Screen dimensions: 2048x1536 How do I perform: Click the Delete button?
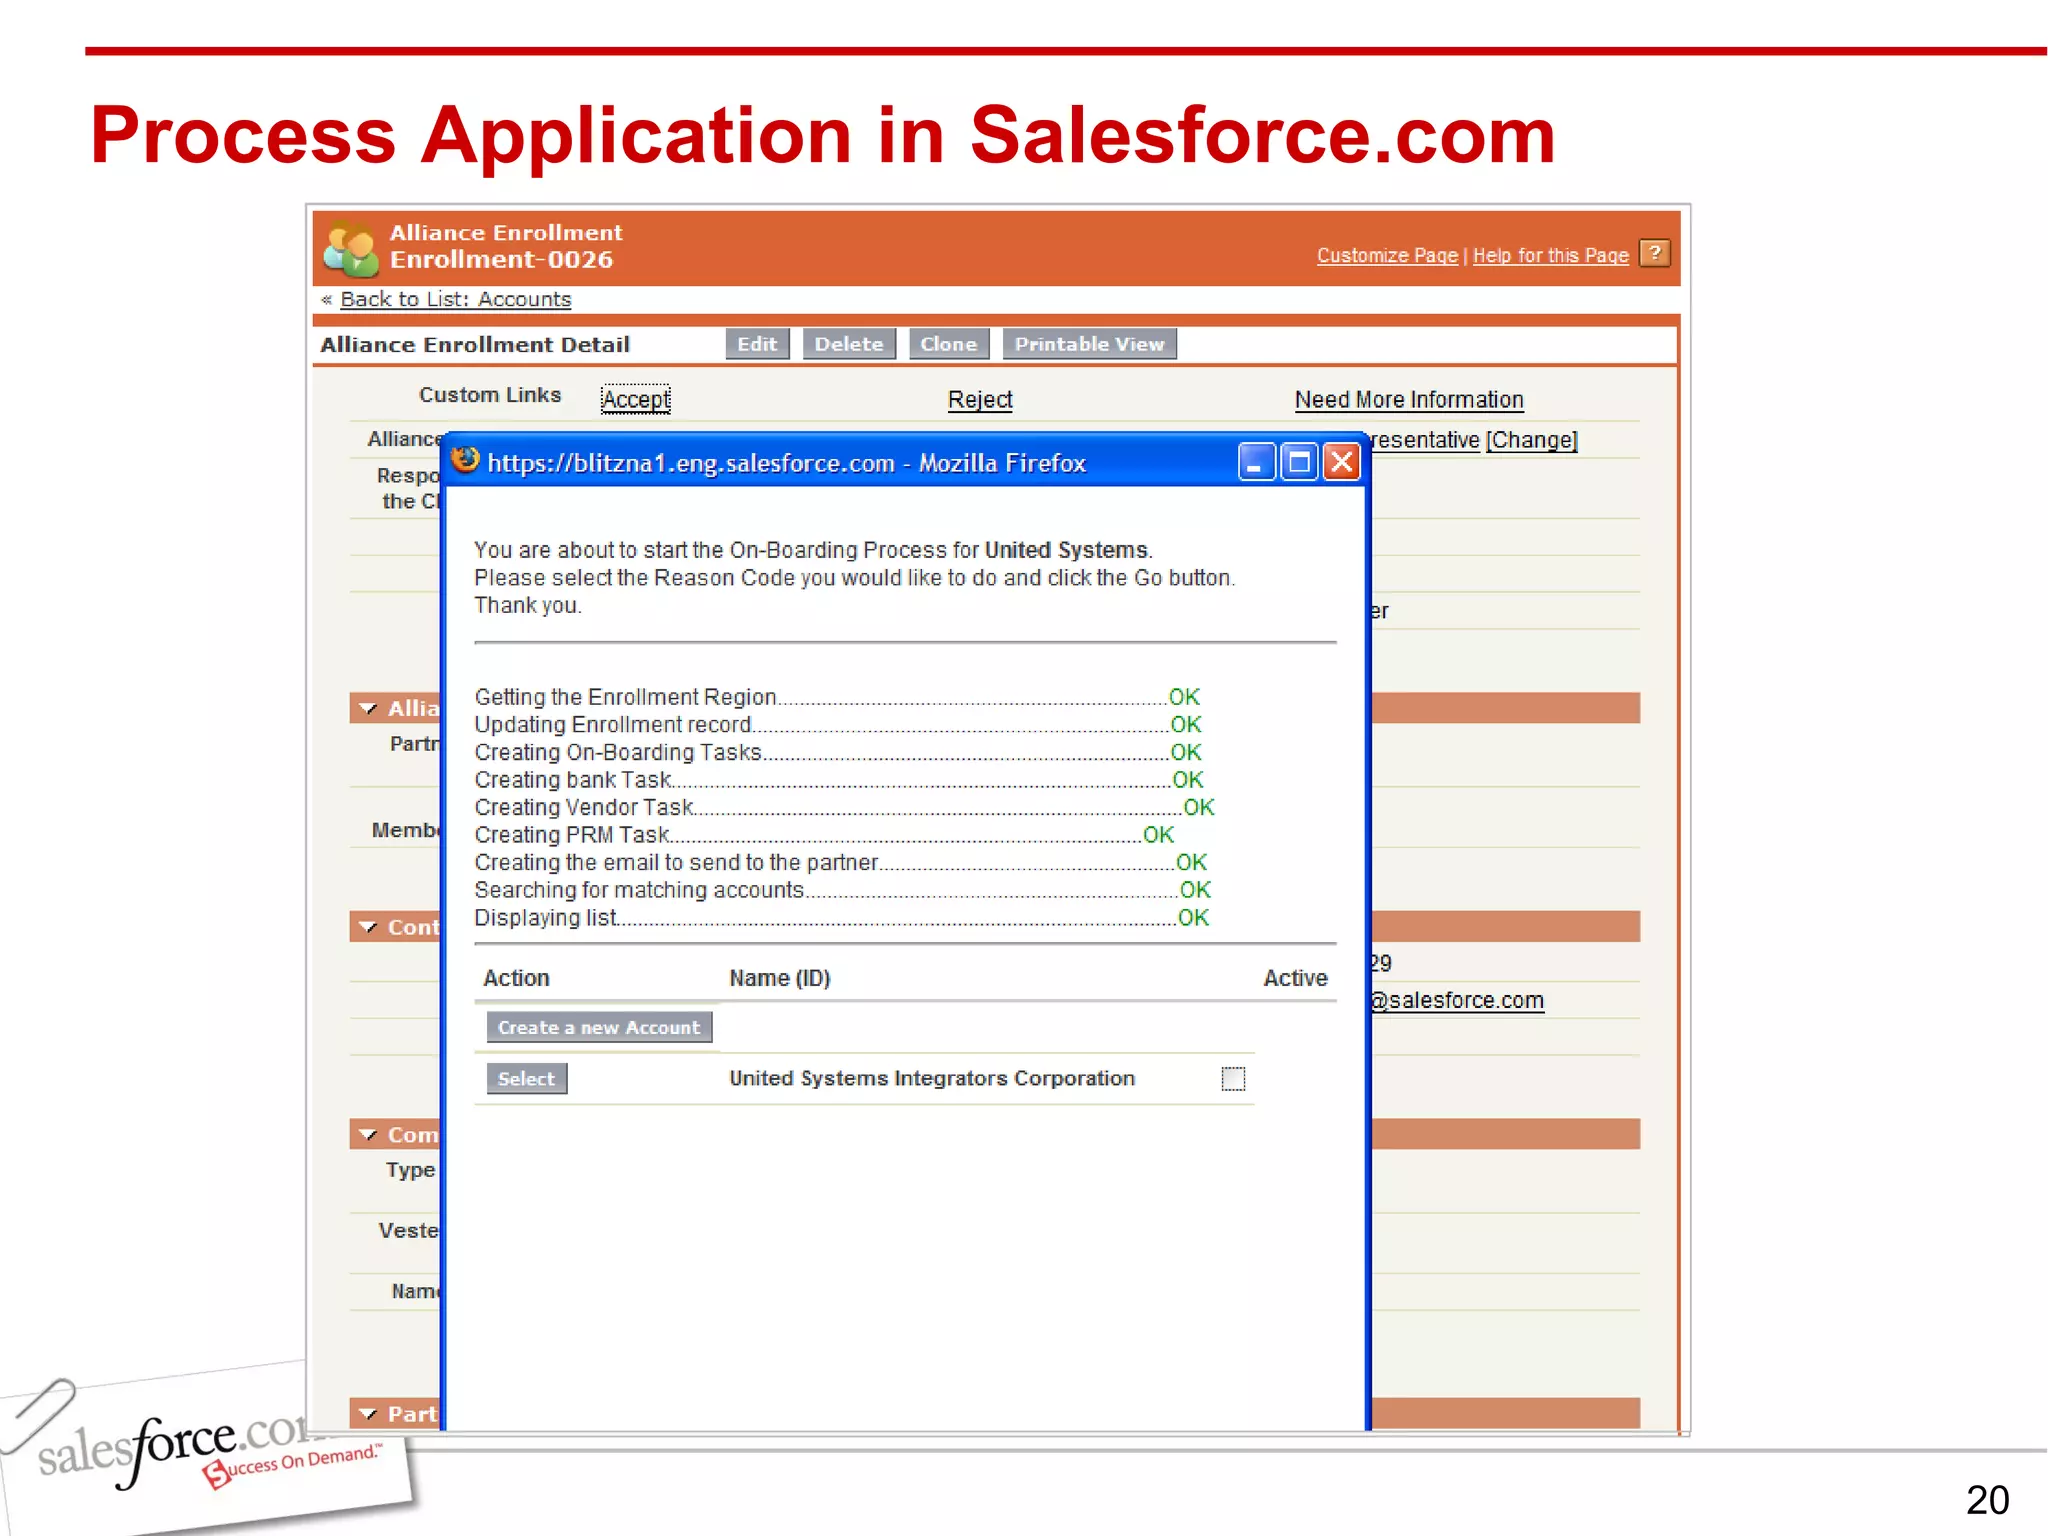(849, 344)
